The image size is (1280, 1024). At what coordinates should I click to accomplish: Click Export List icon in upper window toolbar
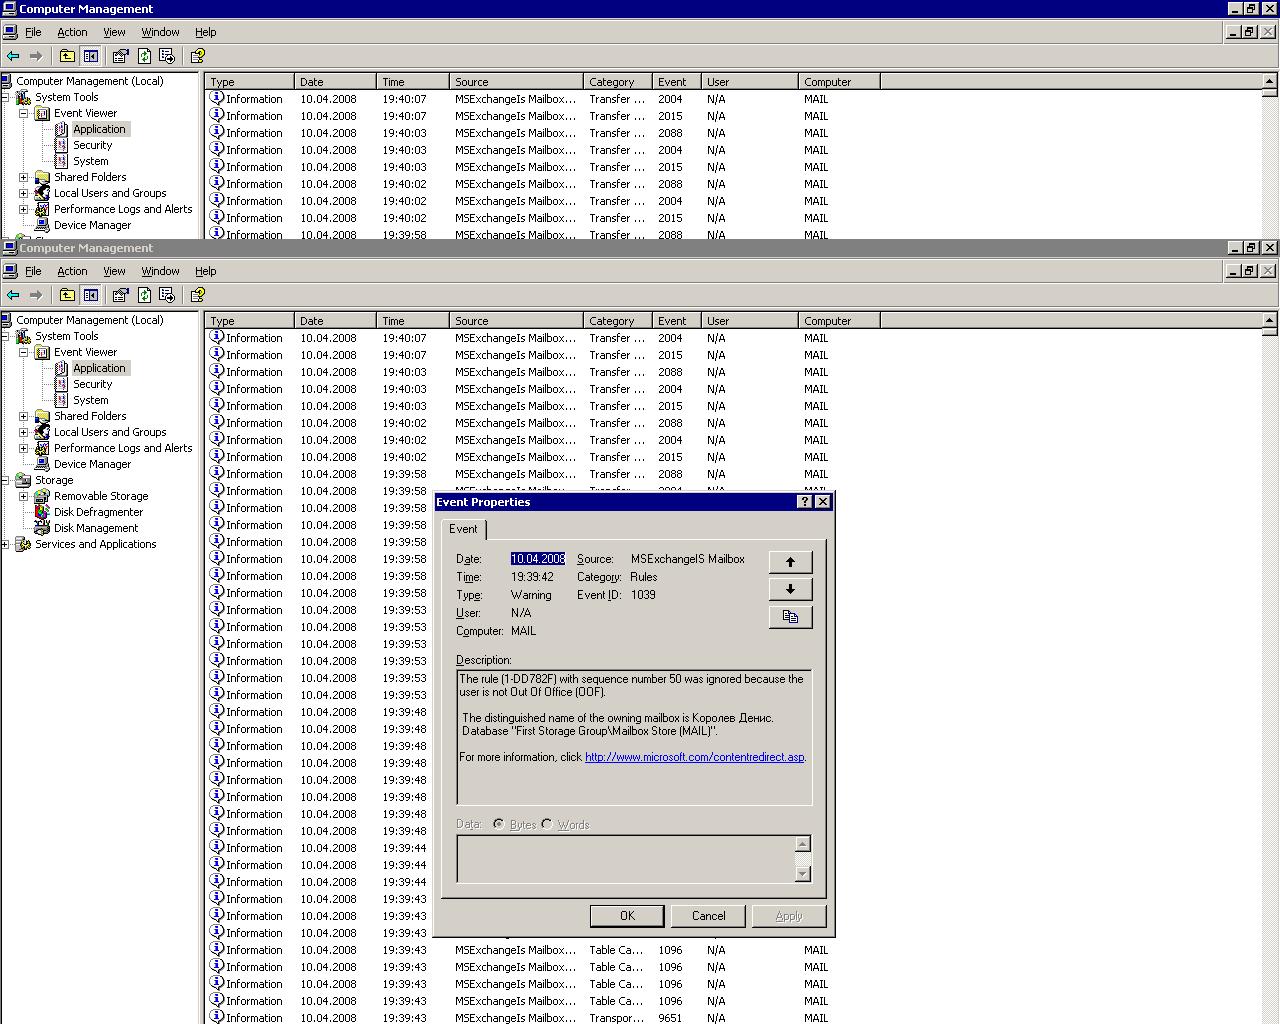(167, 56)
